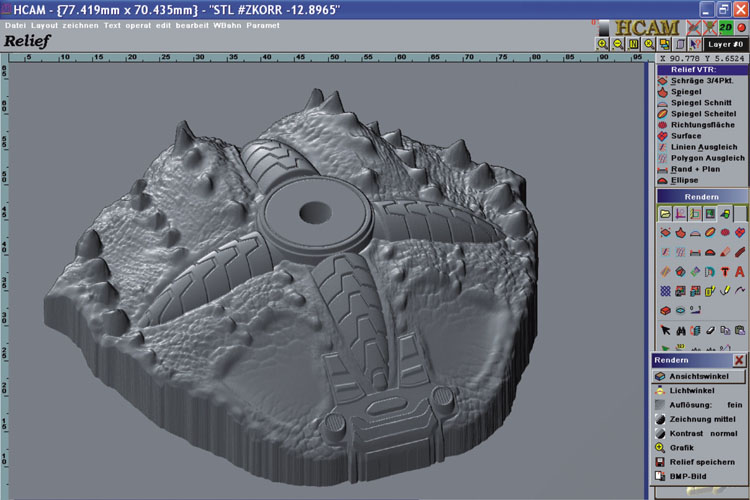
Task: Click the binoculars search icon
Action: coord(680,330)
